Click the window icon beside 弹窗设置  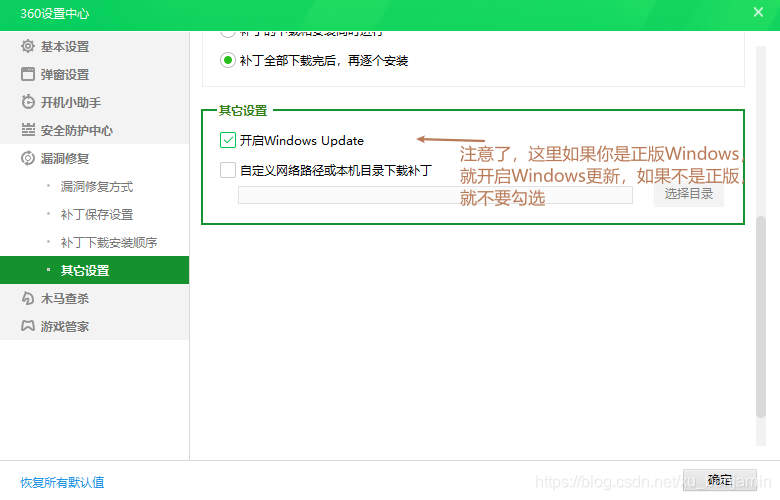click(x=28, y=74)
